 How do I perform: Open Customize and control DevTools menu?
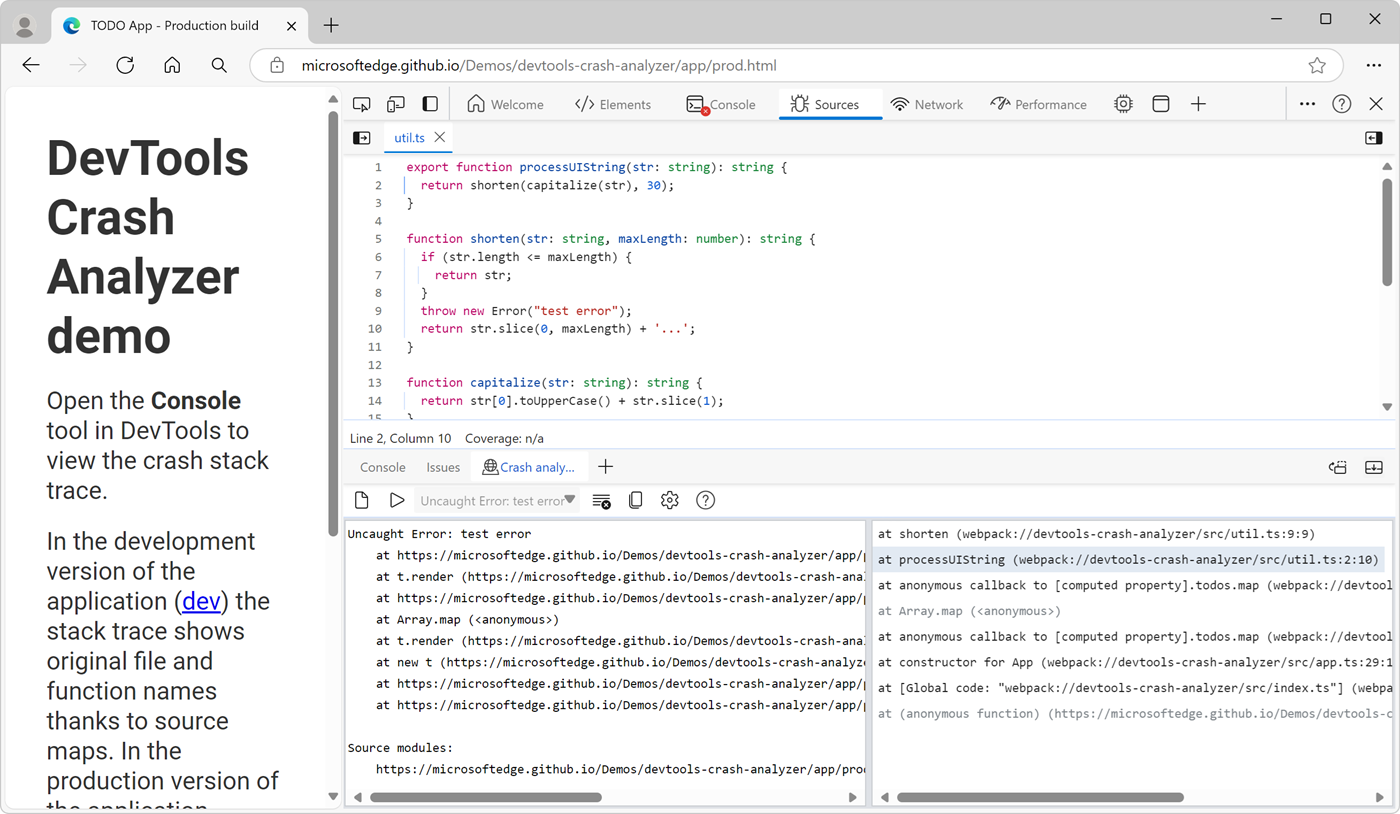pyautogui.click(x=1307, y=104)
